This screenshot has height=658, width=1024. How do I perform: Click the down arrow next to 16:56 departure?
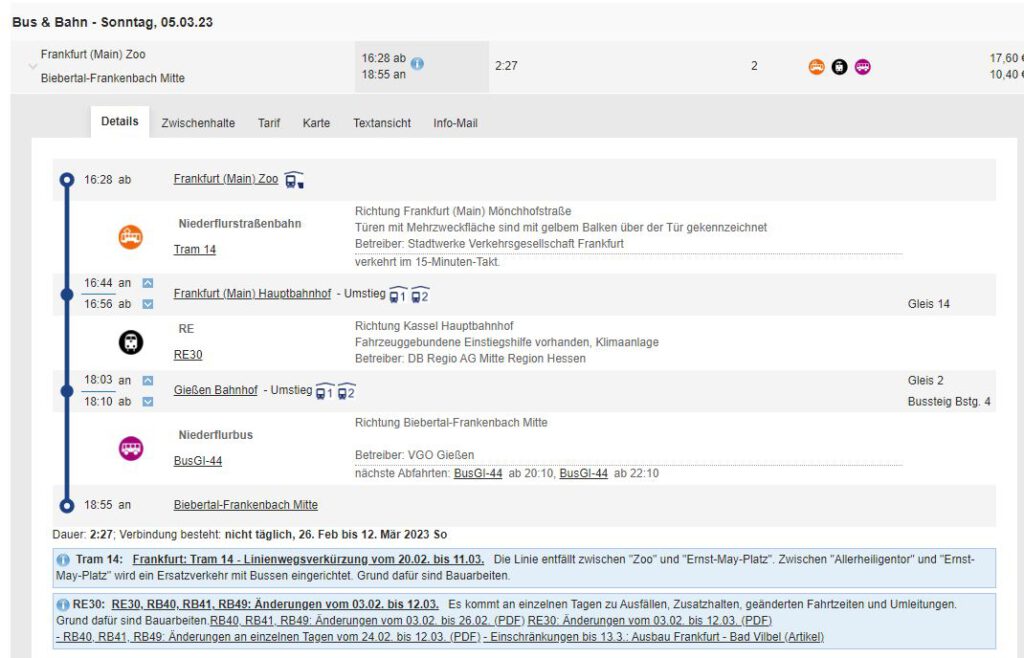tap(148, 304)
